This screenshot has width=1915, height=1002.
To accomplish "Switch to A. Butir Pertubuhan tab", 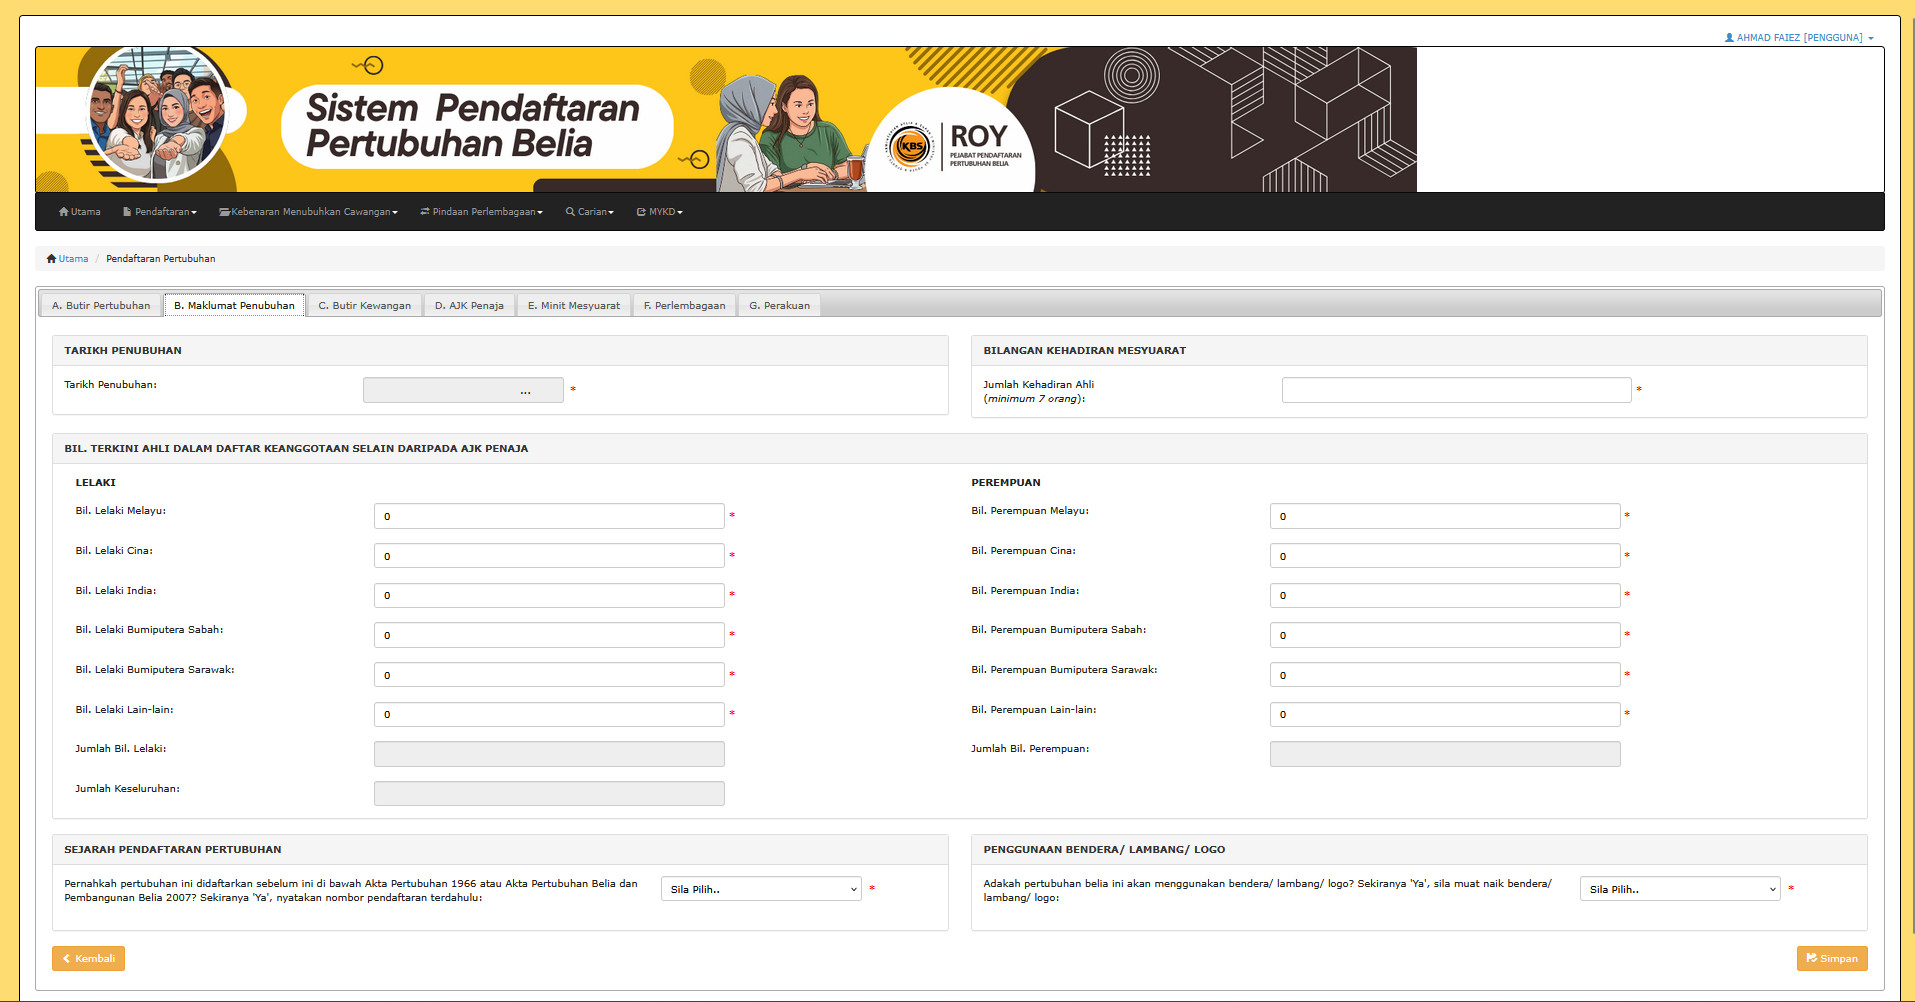I will pos(101,306).
